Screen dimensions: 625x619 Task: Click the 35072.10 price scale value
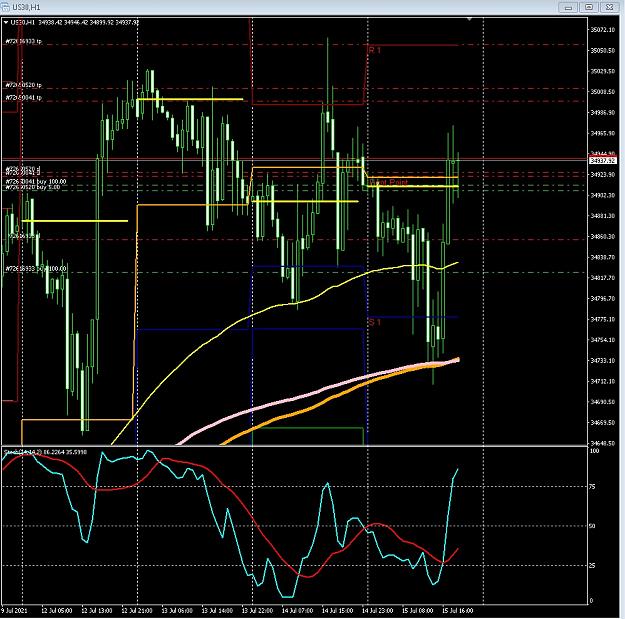point(602,29)
